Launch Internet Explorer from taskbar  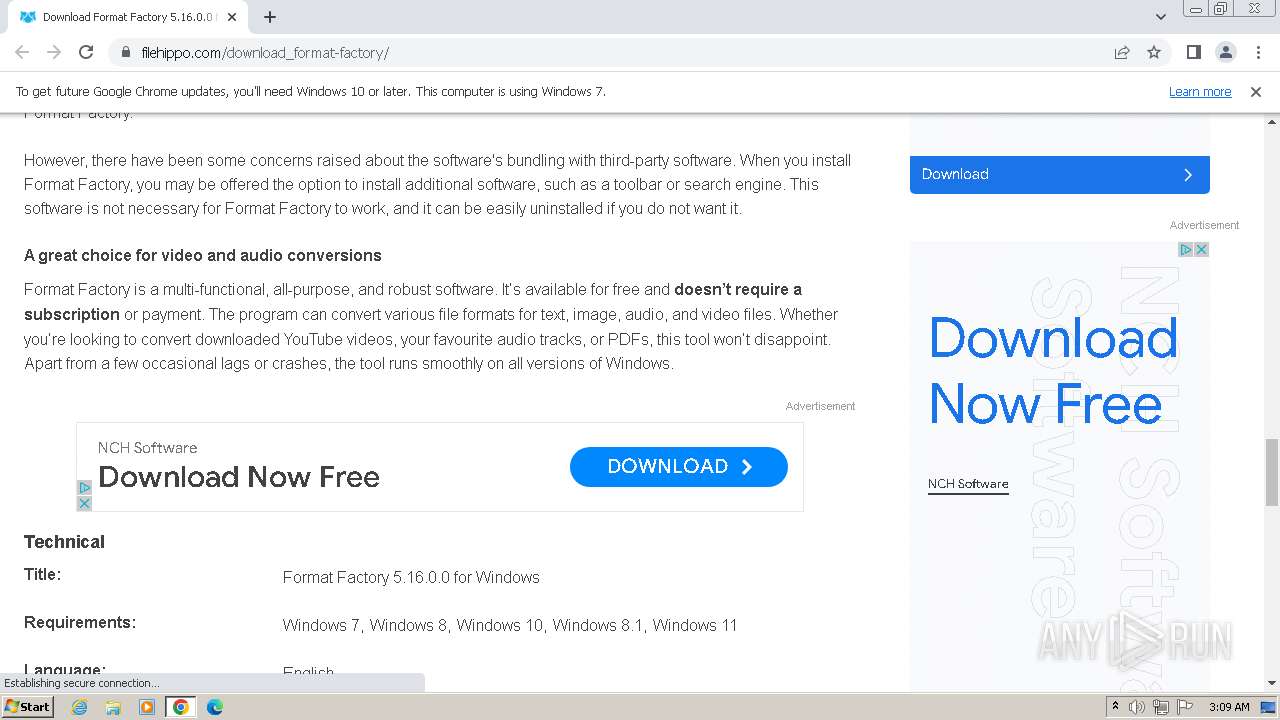click(79, 707)
